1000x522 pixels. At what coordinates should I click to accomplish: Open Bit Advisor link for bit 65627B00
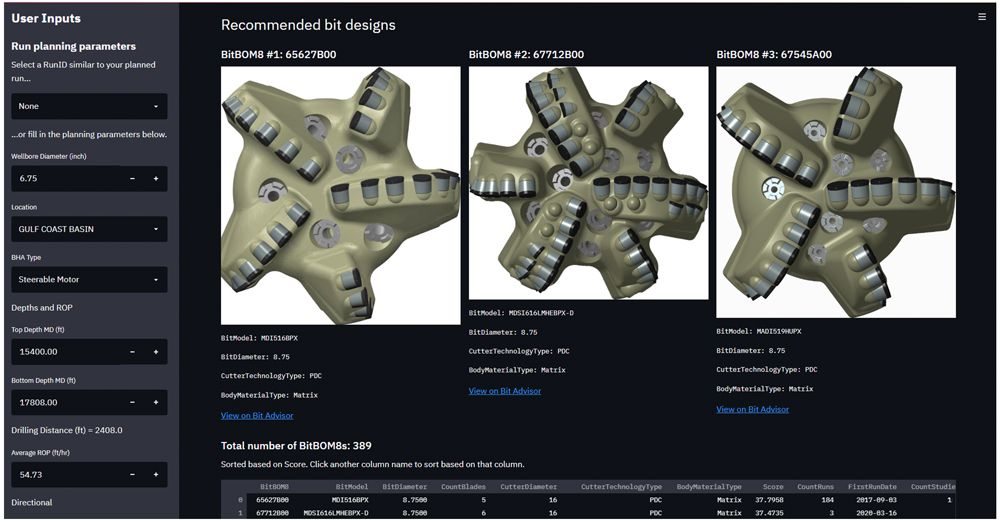pyautogui.click(x=257, y=415)
